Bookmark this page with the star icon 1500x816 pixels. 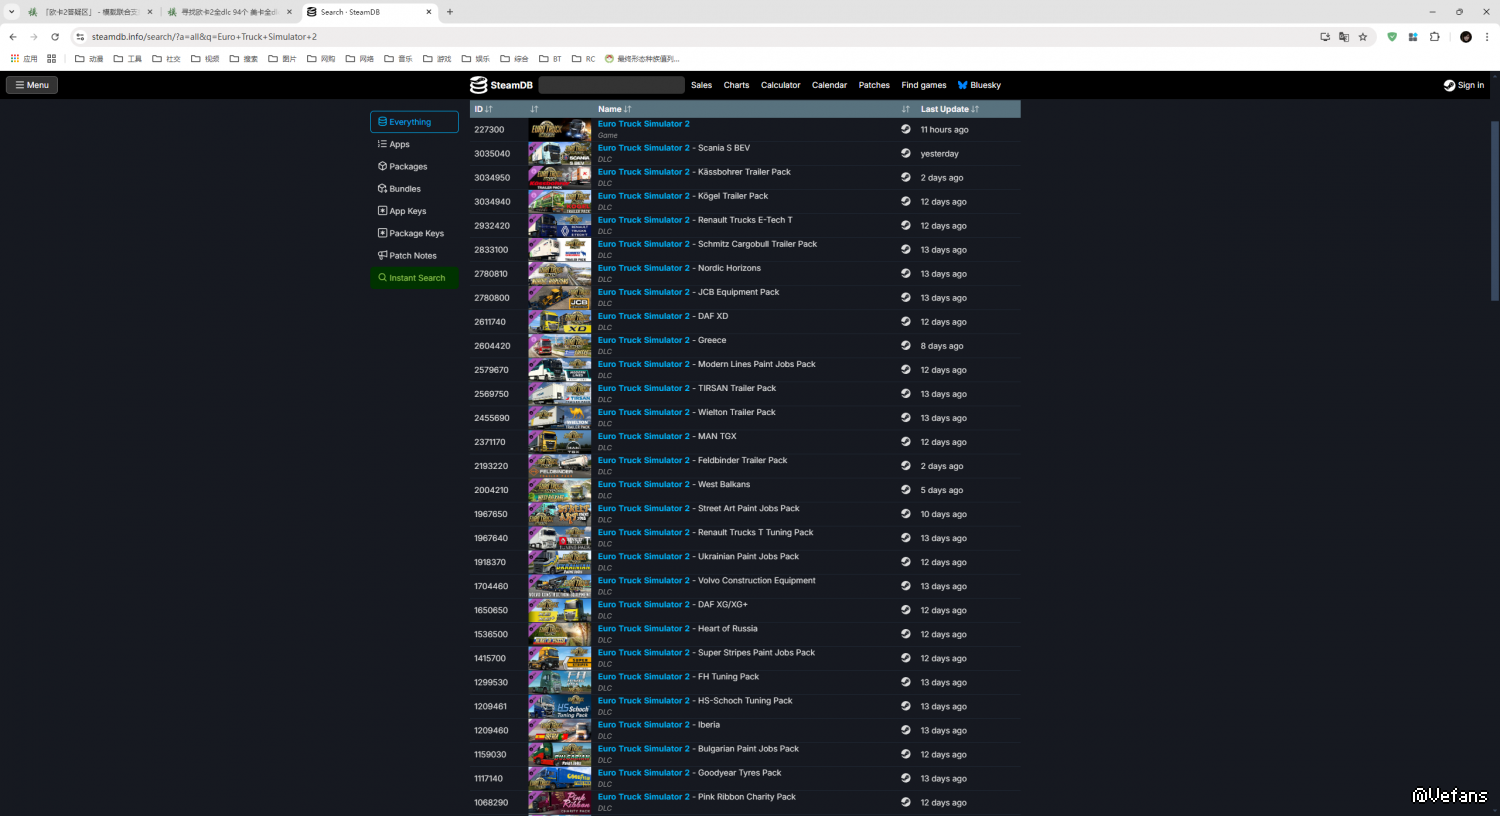click(x=1362, y=37)
